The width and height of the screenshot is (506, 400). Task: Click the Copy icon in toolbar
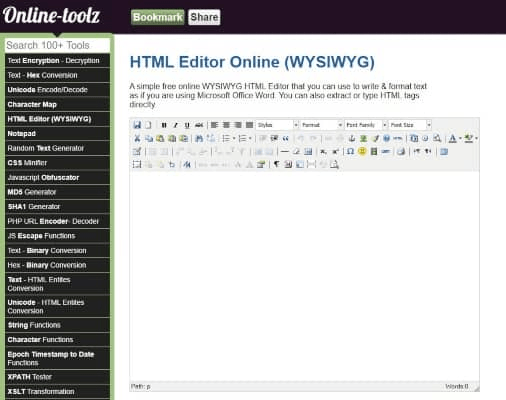tap(149, 138)
